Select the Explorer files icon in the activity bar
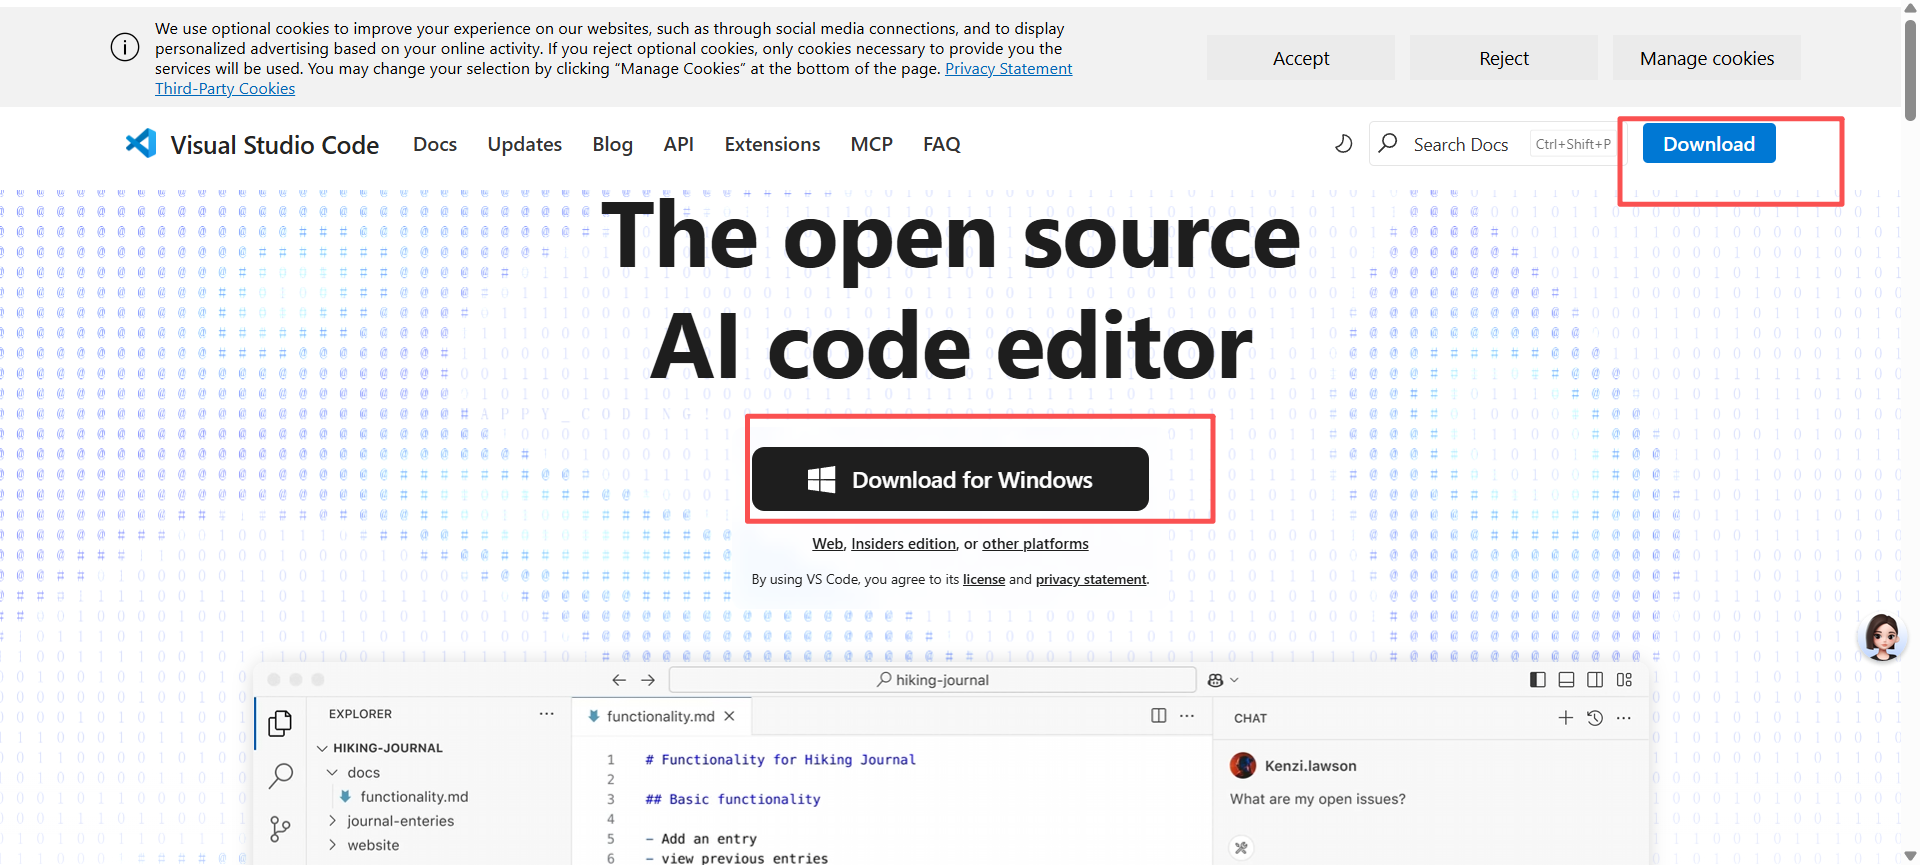The image size is (1920, 865). pos(280,723)
